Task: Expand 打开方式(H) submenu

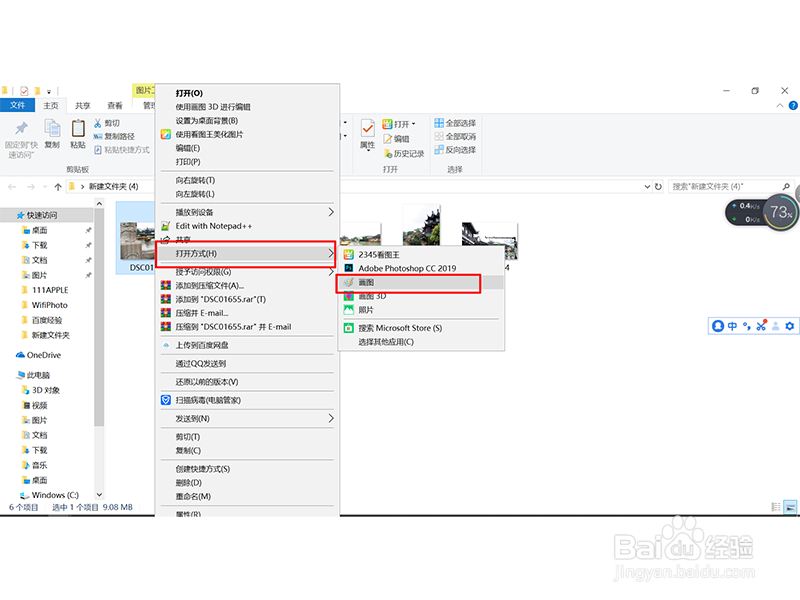Action: pos(245,254)
